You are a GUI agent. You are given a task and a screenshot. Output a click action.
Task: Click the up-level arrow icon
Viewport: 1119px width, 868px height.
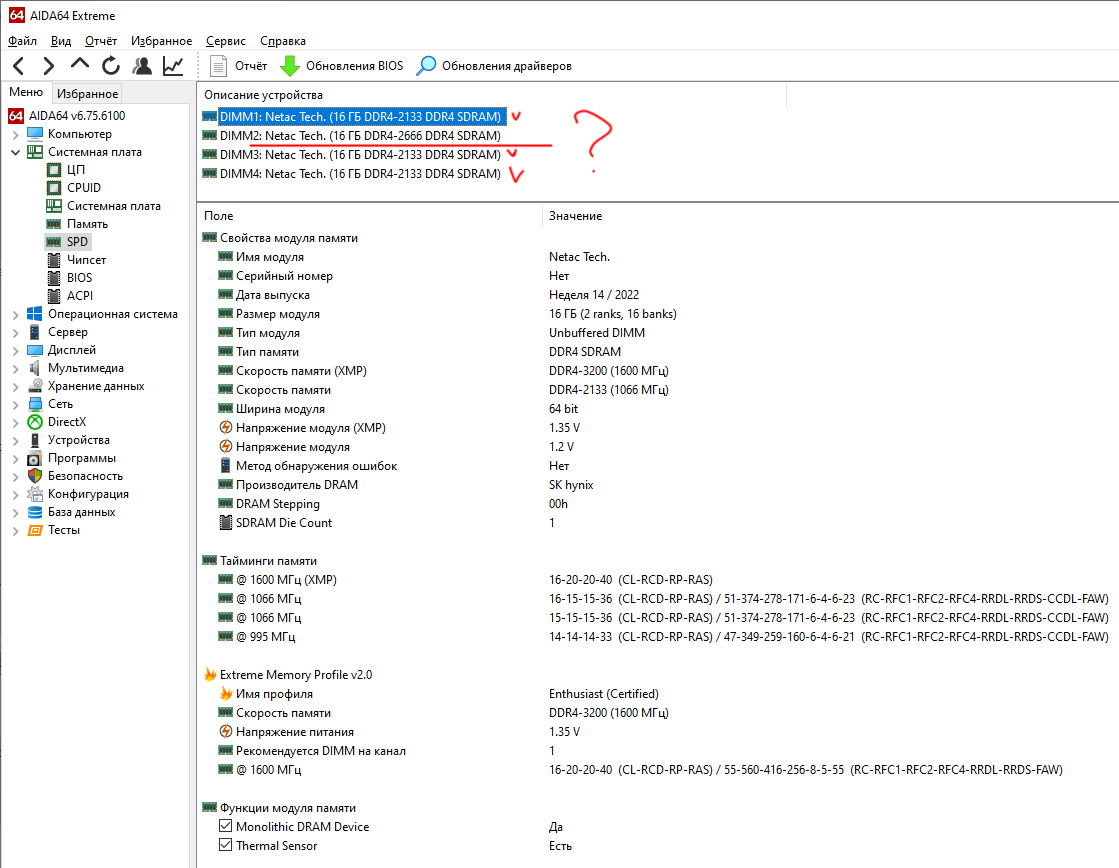pyautogui.click(x=80, y=64)
